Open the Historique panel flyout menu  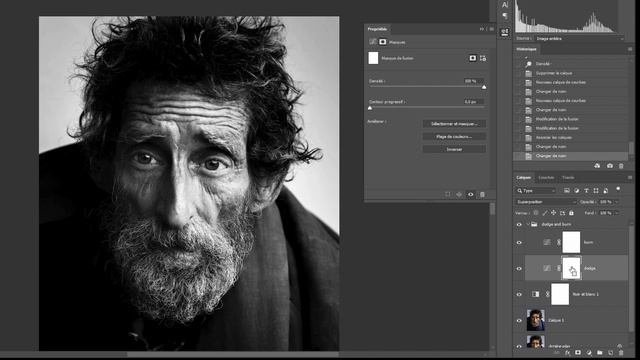pyautogui.click(x=630, y=49)
